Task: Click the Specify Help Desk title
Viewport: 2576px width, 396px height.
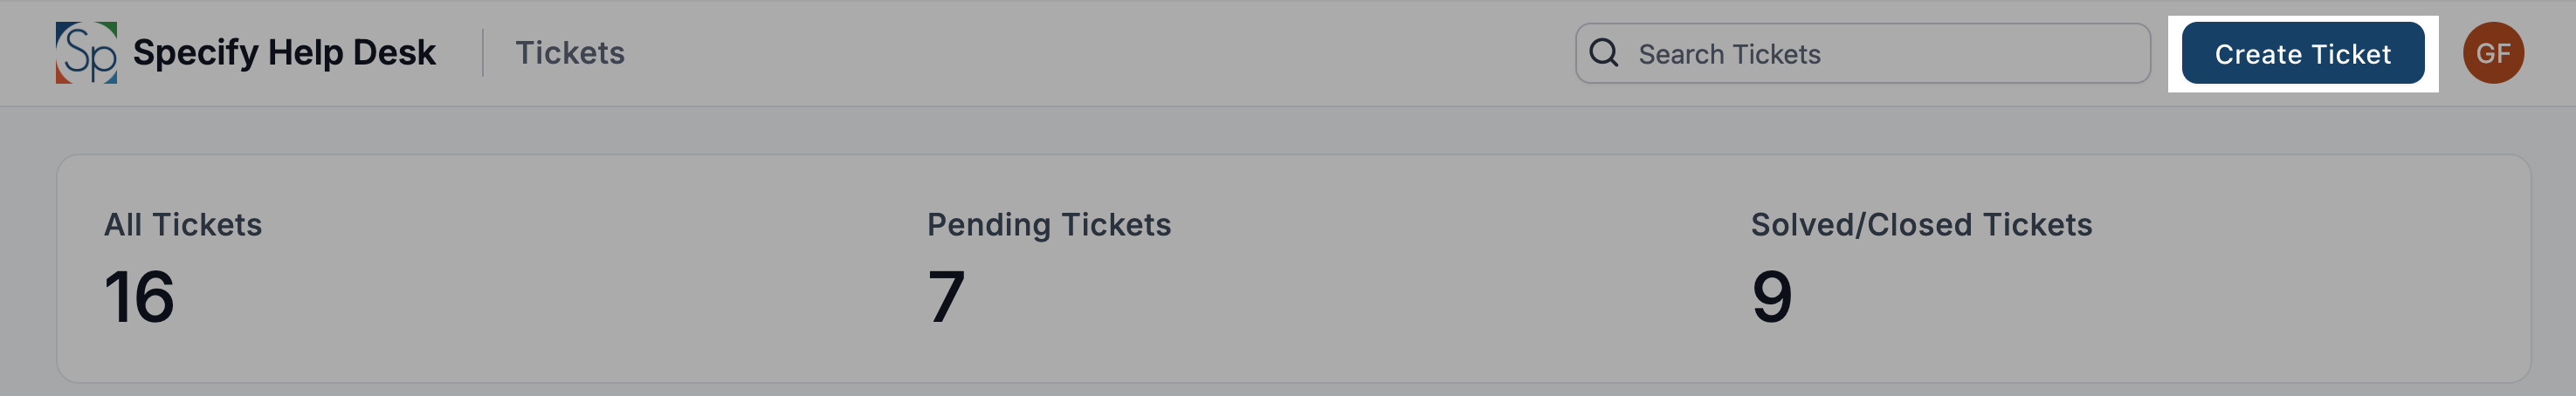Action: pos(284,53)
